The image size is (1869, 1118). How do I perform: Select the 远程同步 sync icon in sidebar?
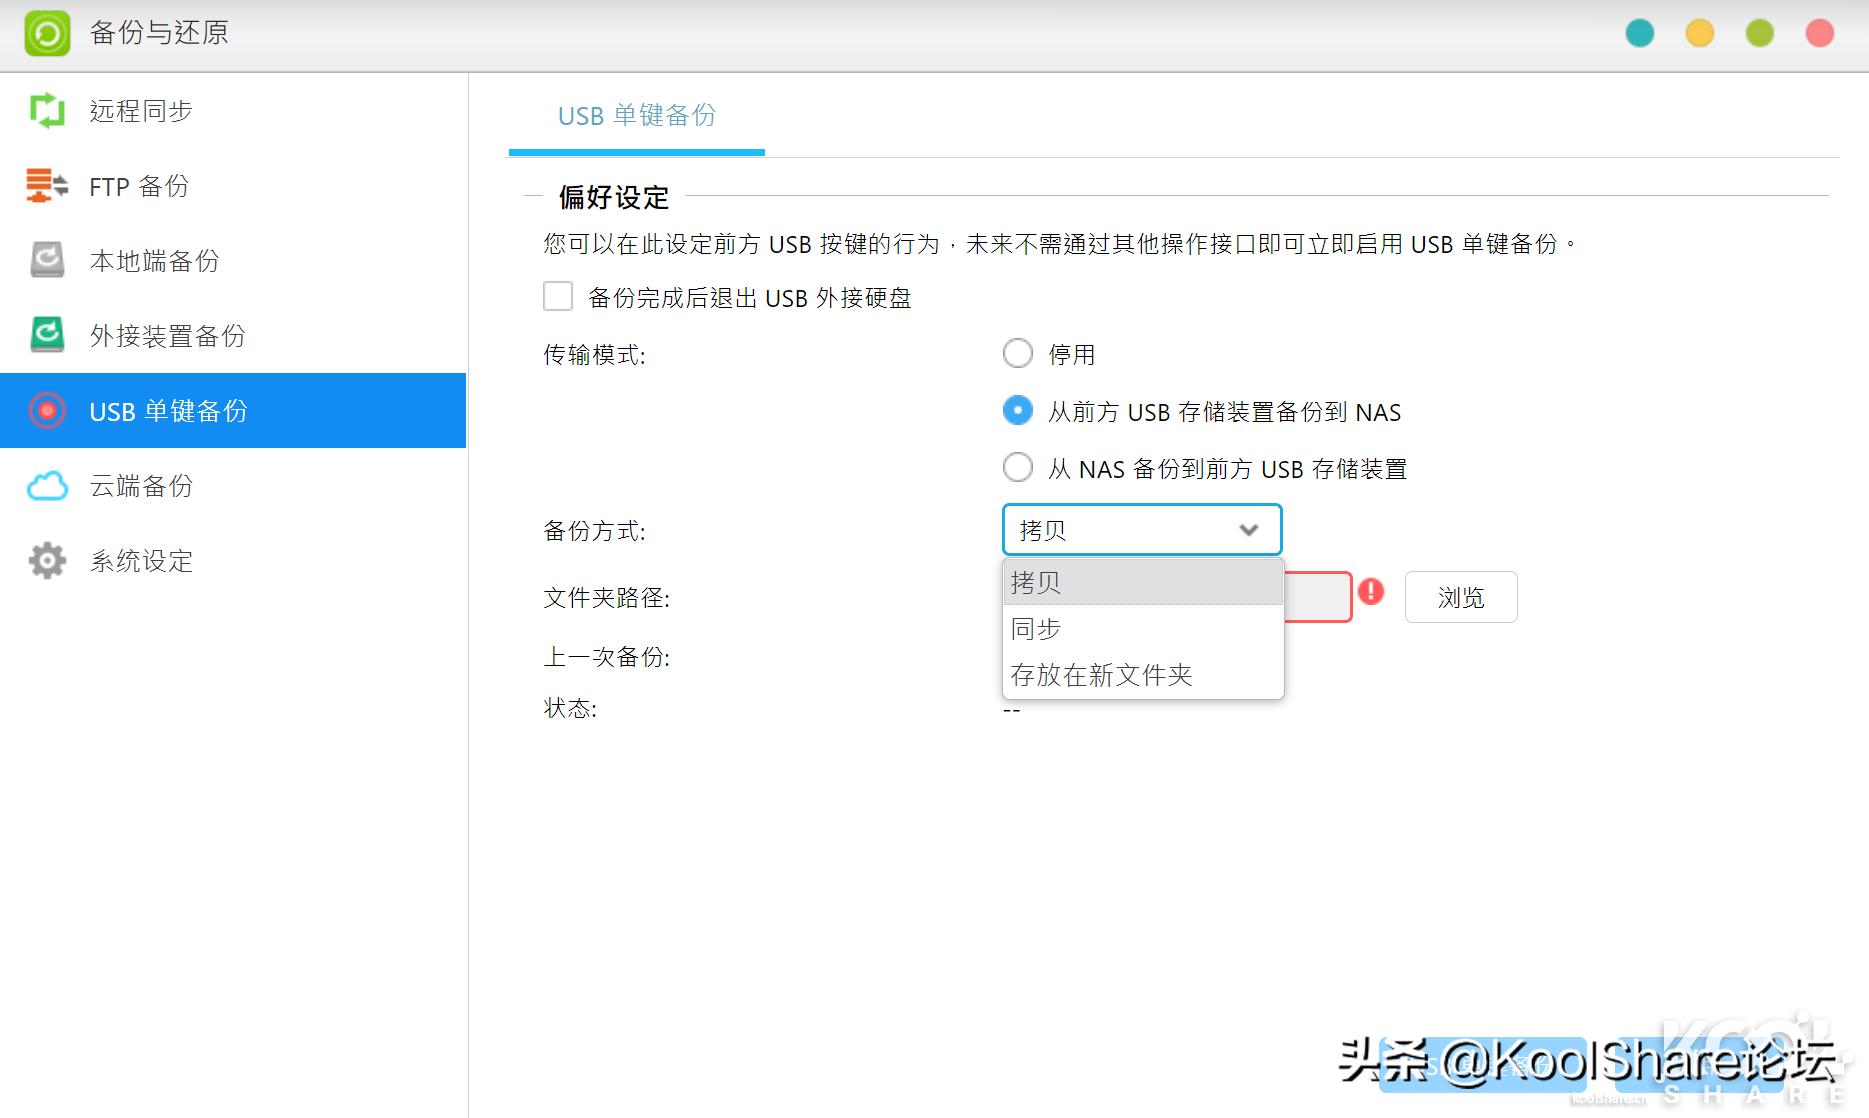click(x=47, y=110)
